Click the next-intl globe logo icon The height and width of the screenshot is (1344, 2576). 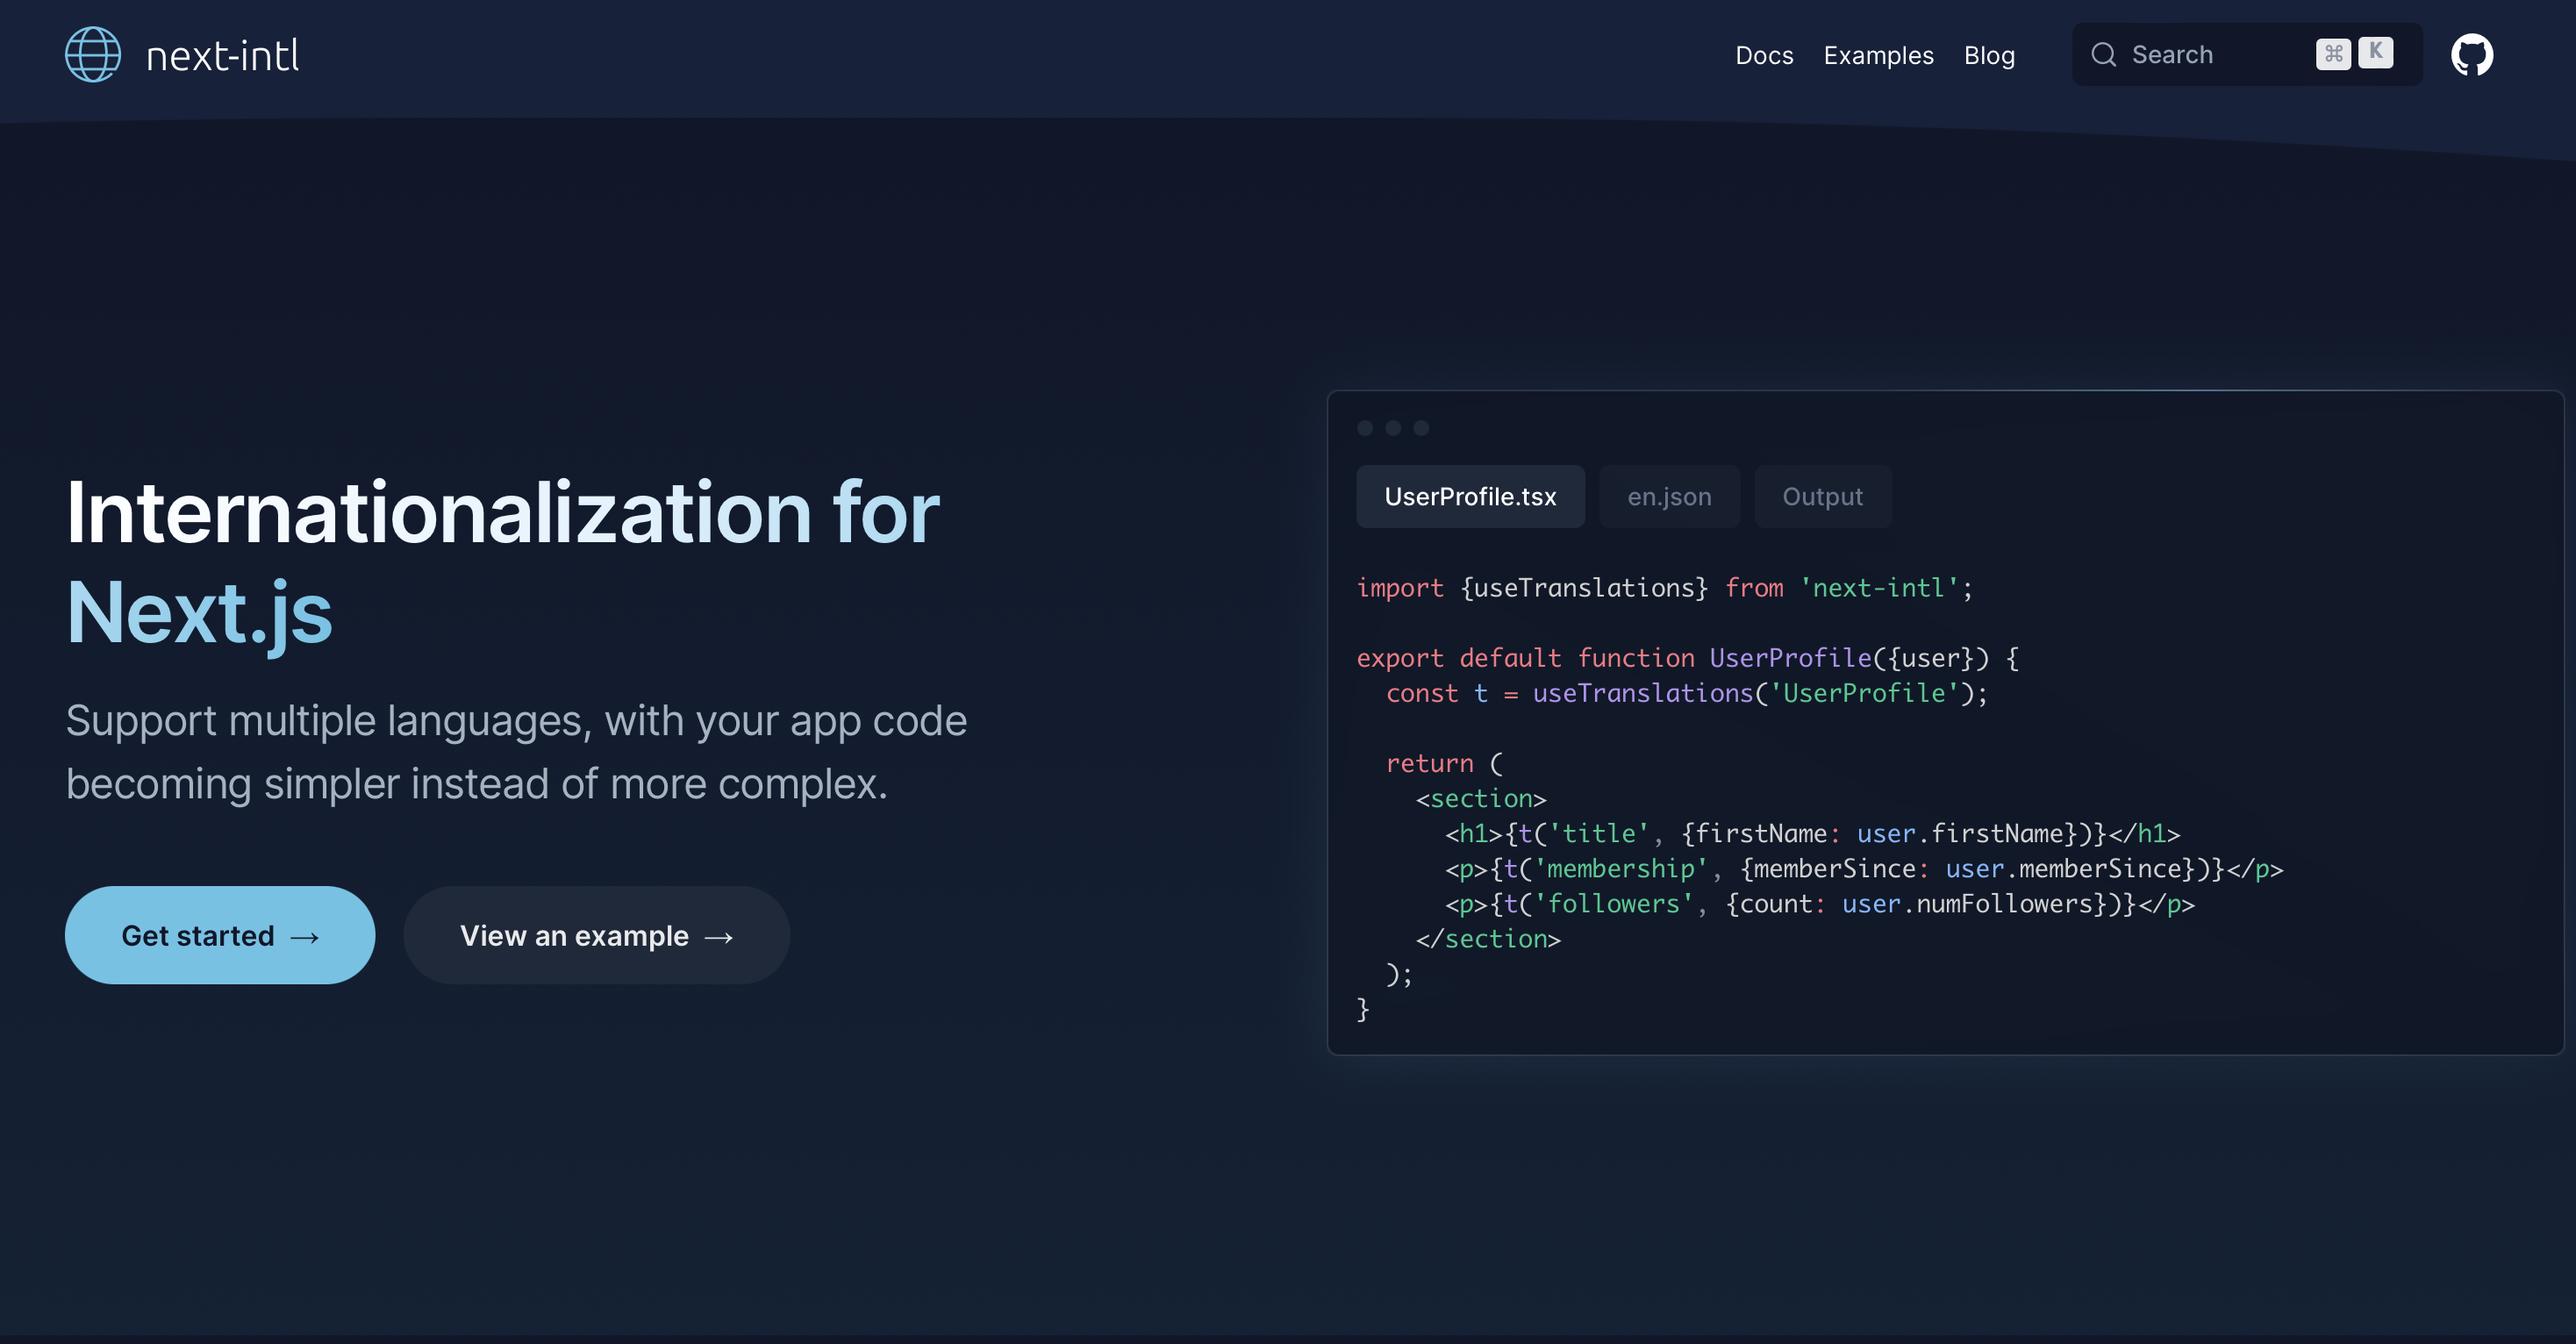pos(93,54)
